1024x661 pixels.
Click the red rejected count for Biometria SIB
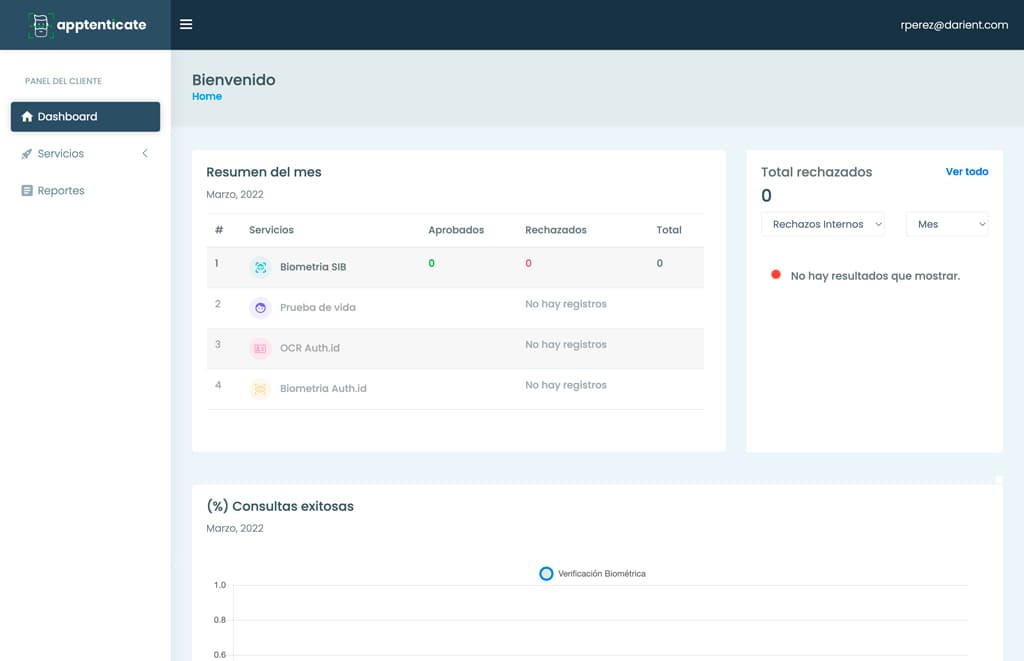528,263
